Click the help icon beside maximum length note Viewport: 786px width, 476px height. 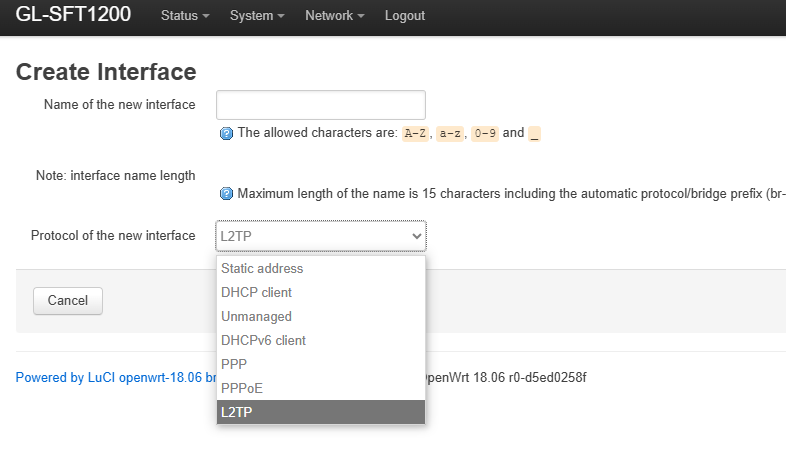(226, 194)
